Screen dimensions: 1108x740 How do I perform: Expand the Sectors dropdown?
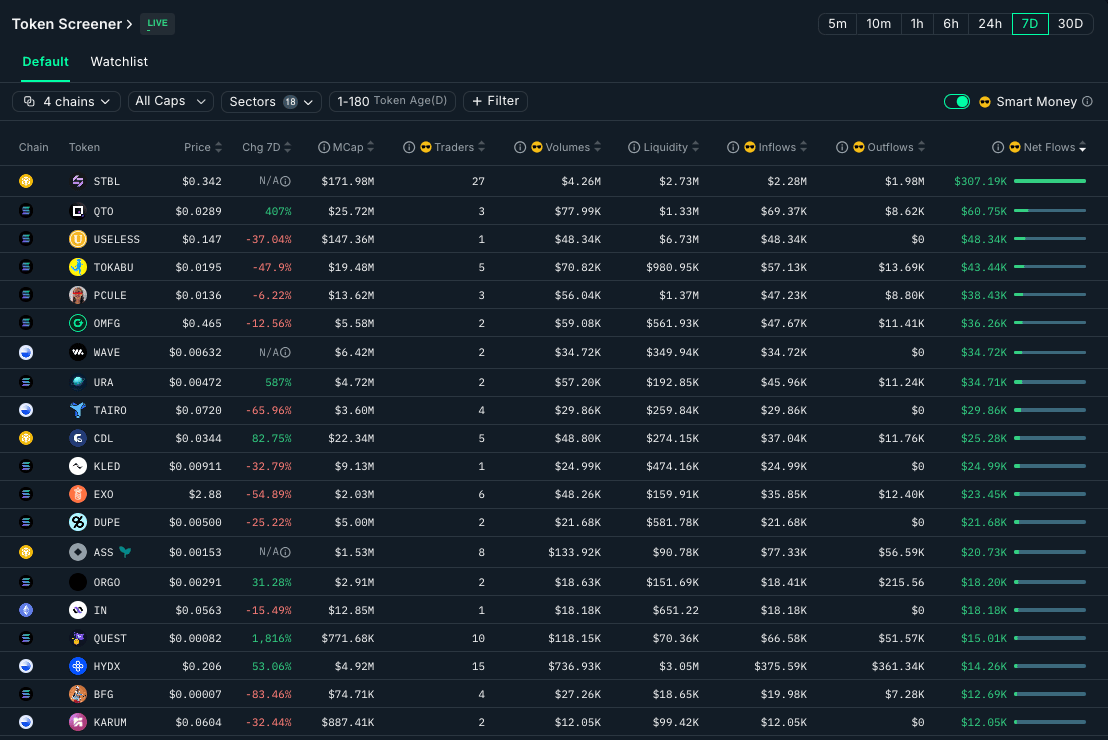(x=271, y=101)
